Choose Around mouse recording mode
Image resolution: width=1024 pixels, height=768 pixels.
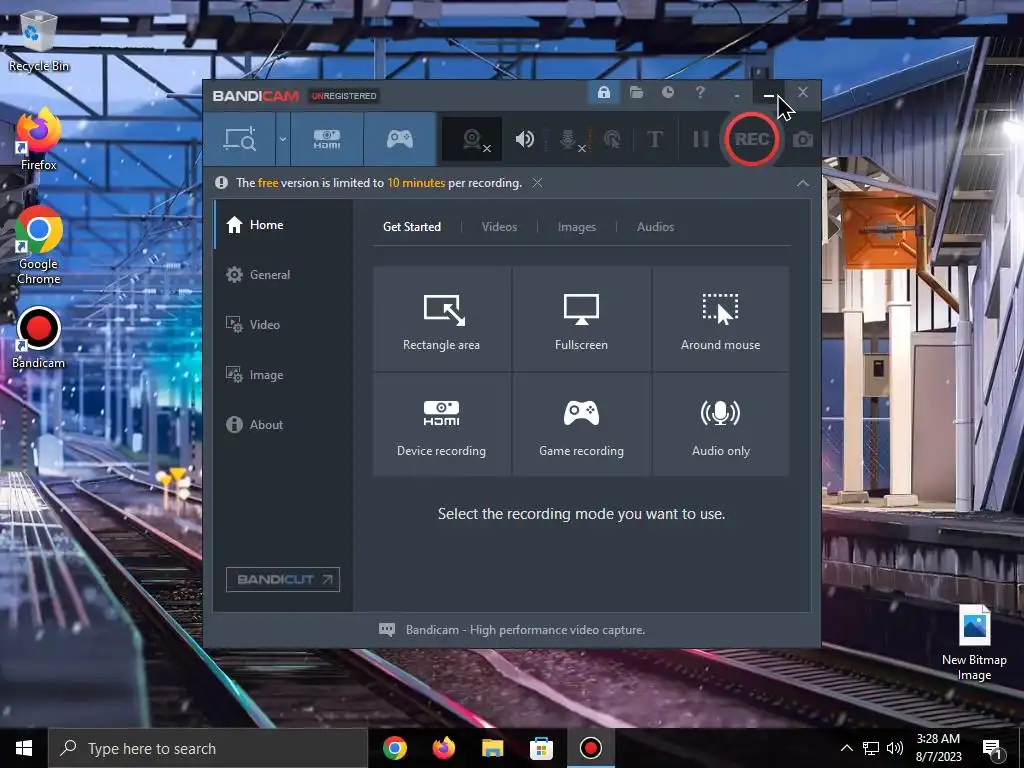tap(720, 319)
